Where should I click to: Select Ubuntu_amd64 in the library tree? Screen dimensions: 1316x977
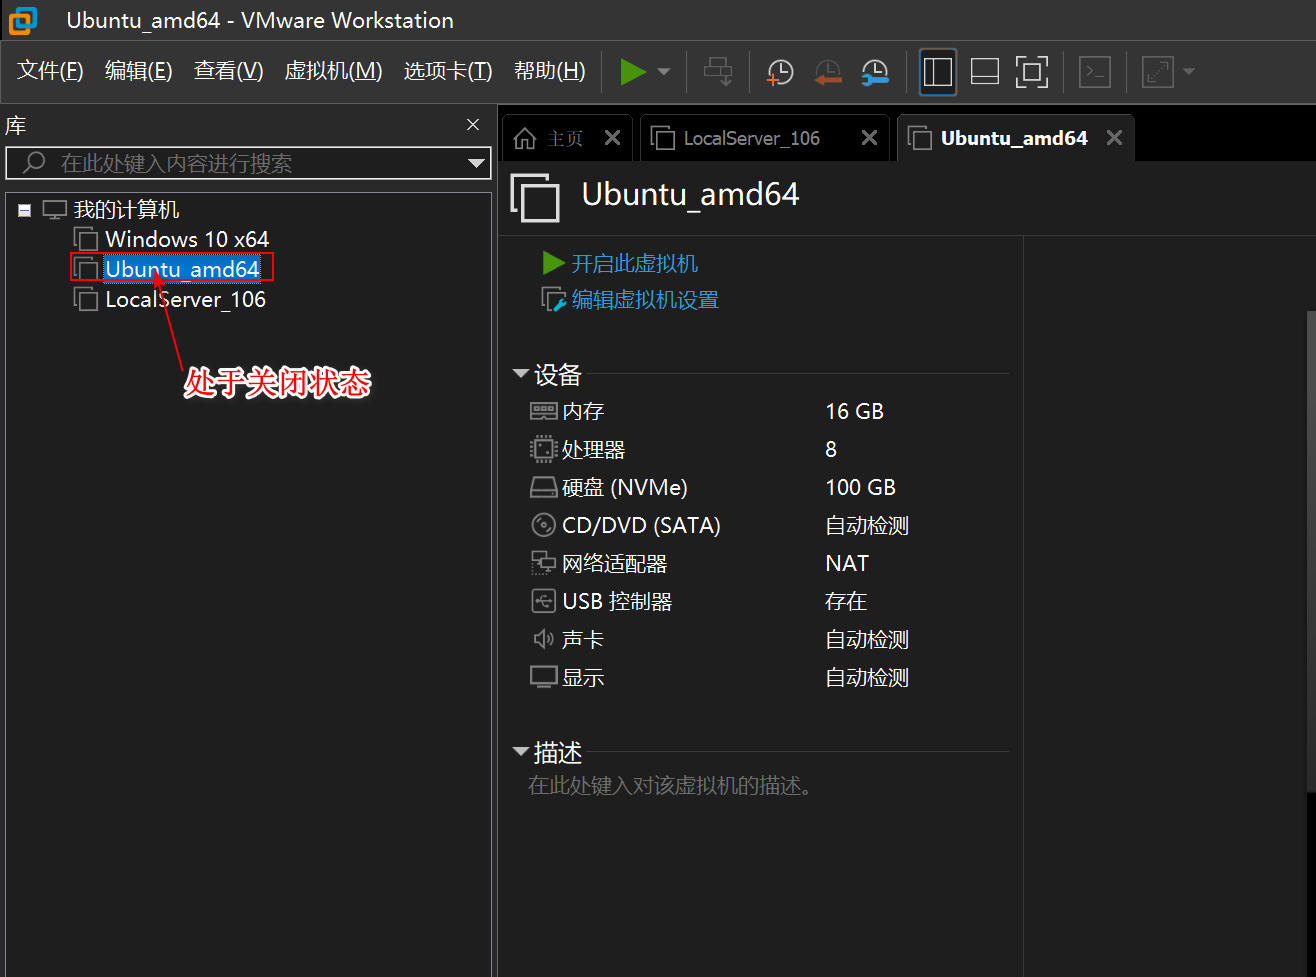(x=182, y=269)
